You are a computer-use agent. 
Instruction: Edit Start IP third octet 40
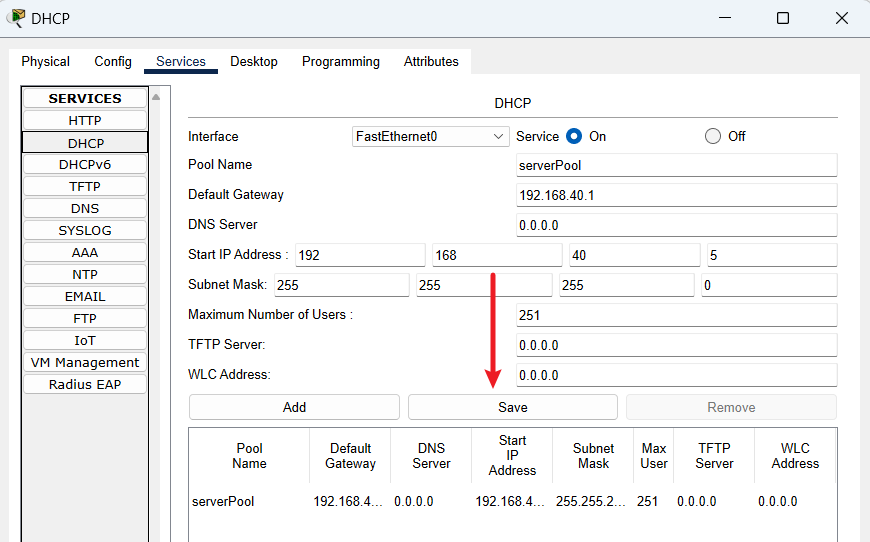635,255
